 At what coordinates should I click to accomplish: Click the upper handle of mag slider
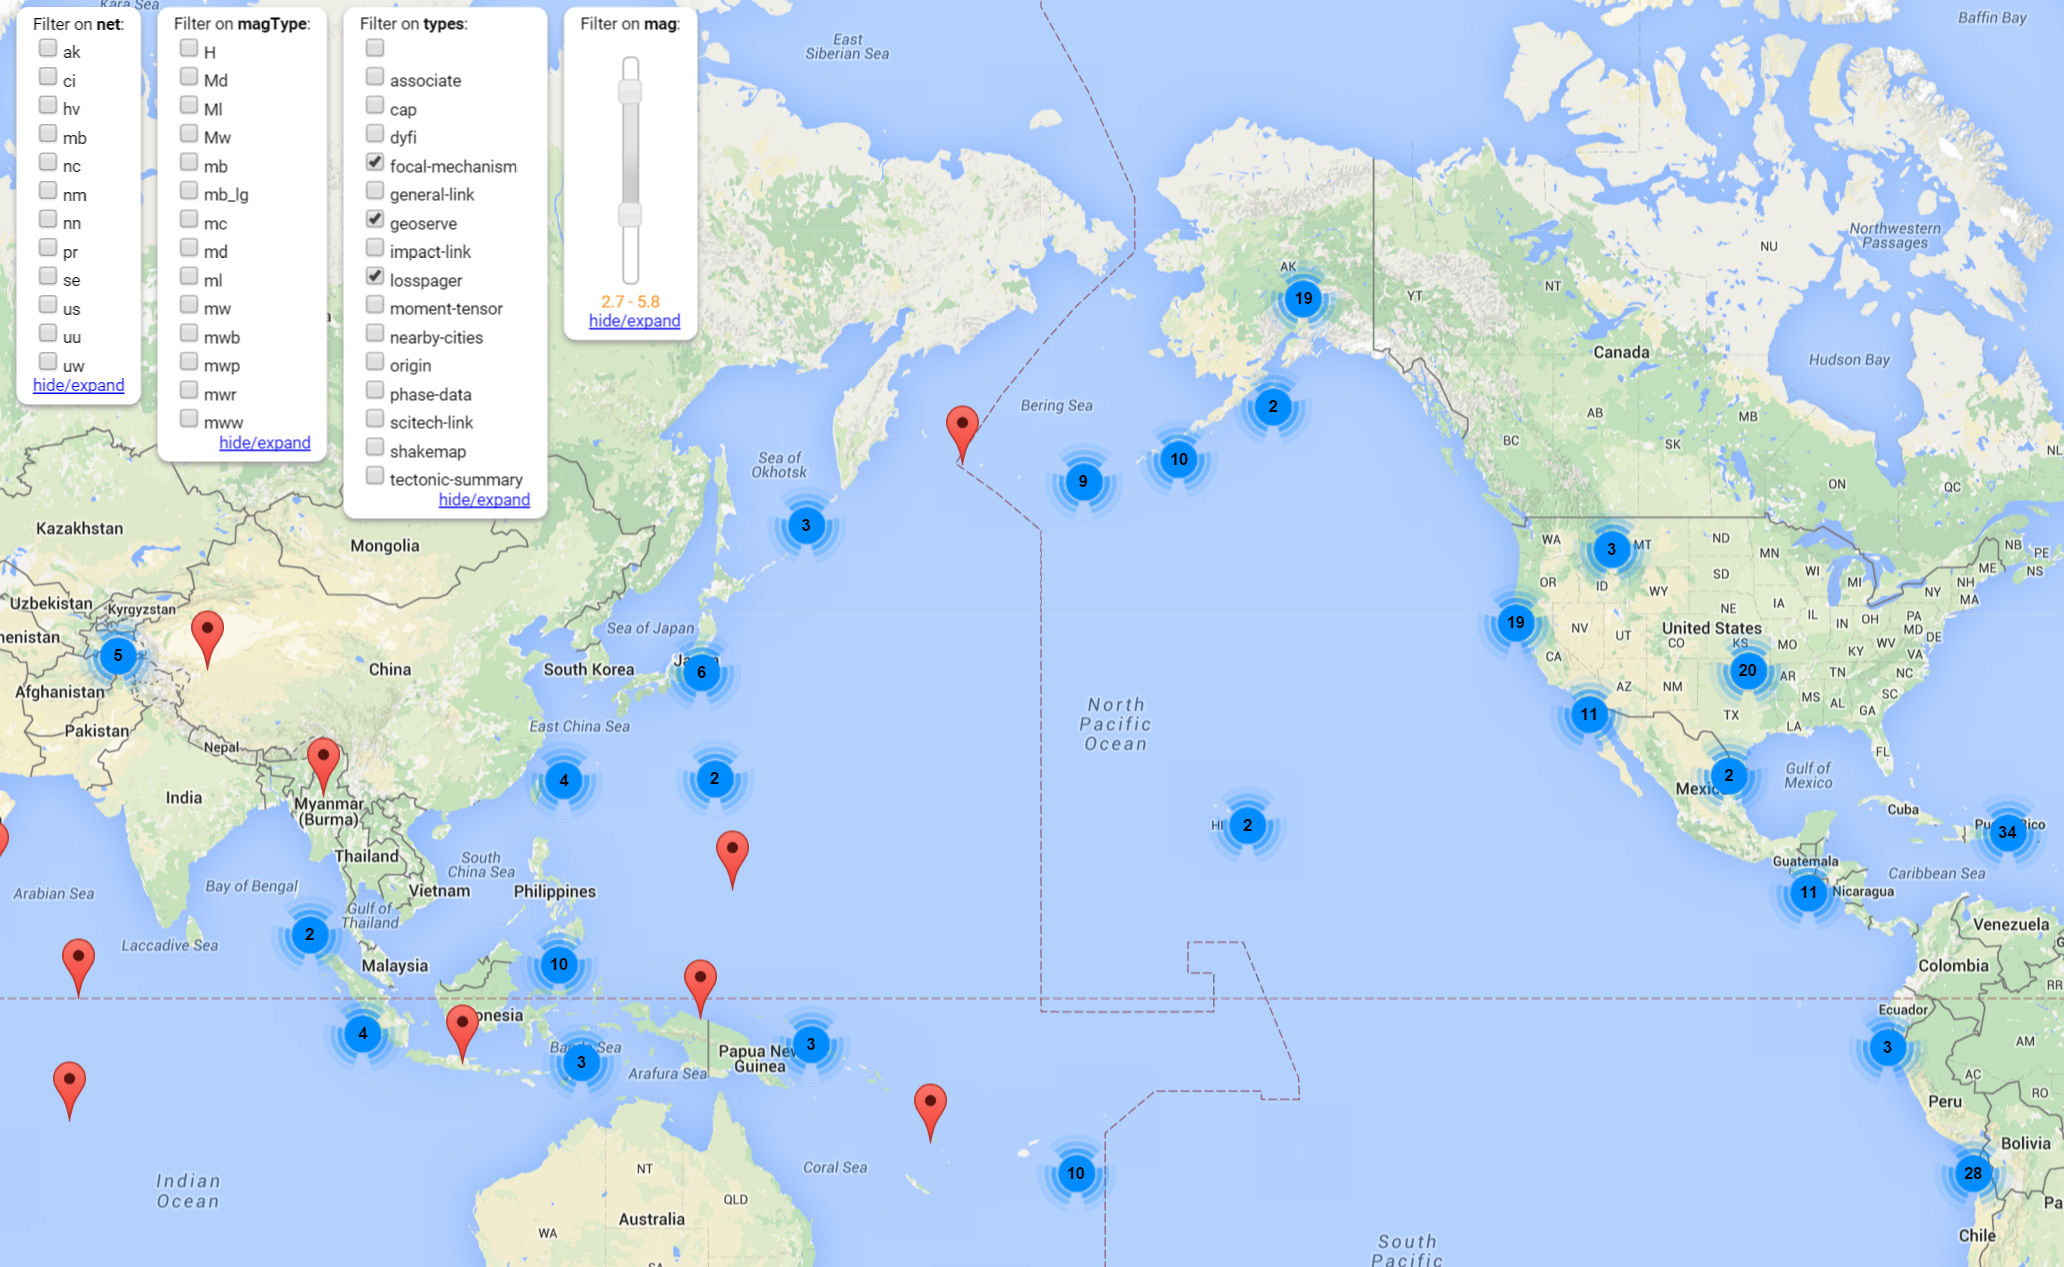tap(630, 92)
